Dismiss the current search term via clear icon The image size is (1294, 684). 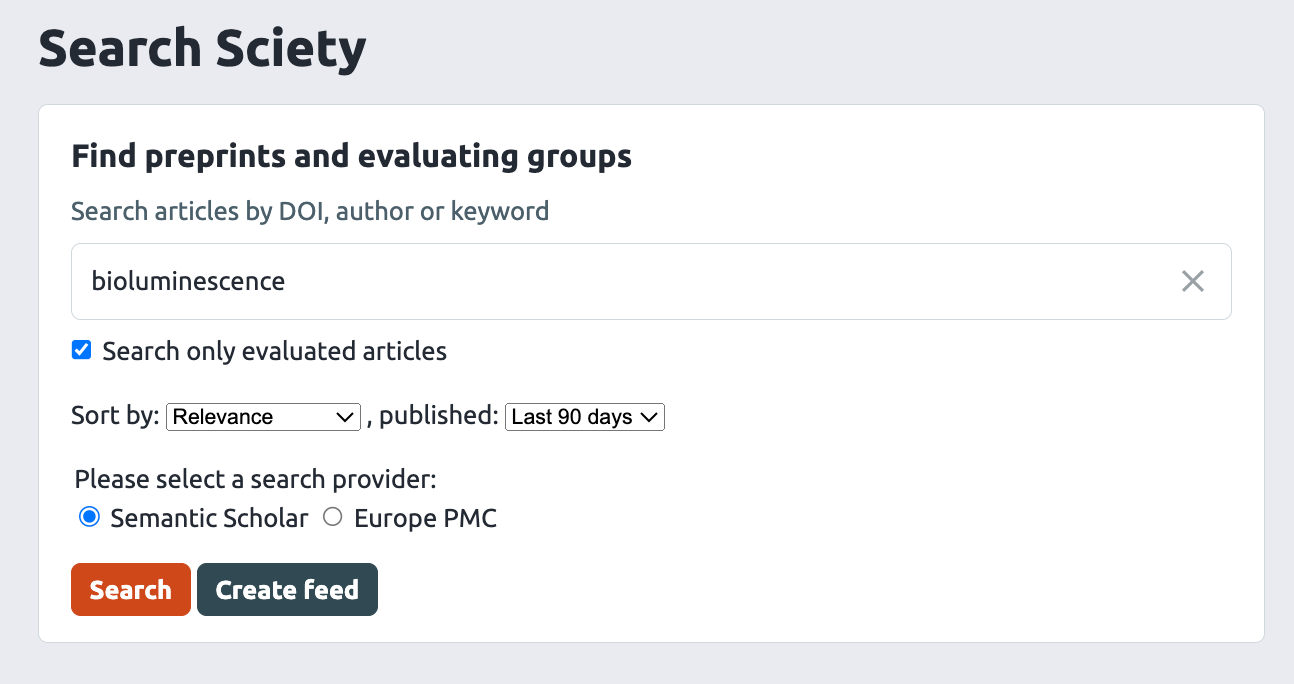click(1192, 281)
